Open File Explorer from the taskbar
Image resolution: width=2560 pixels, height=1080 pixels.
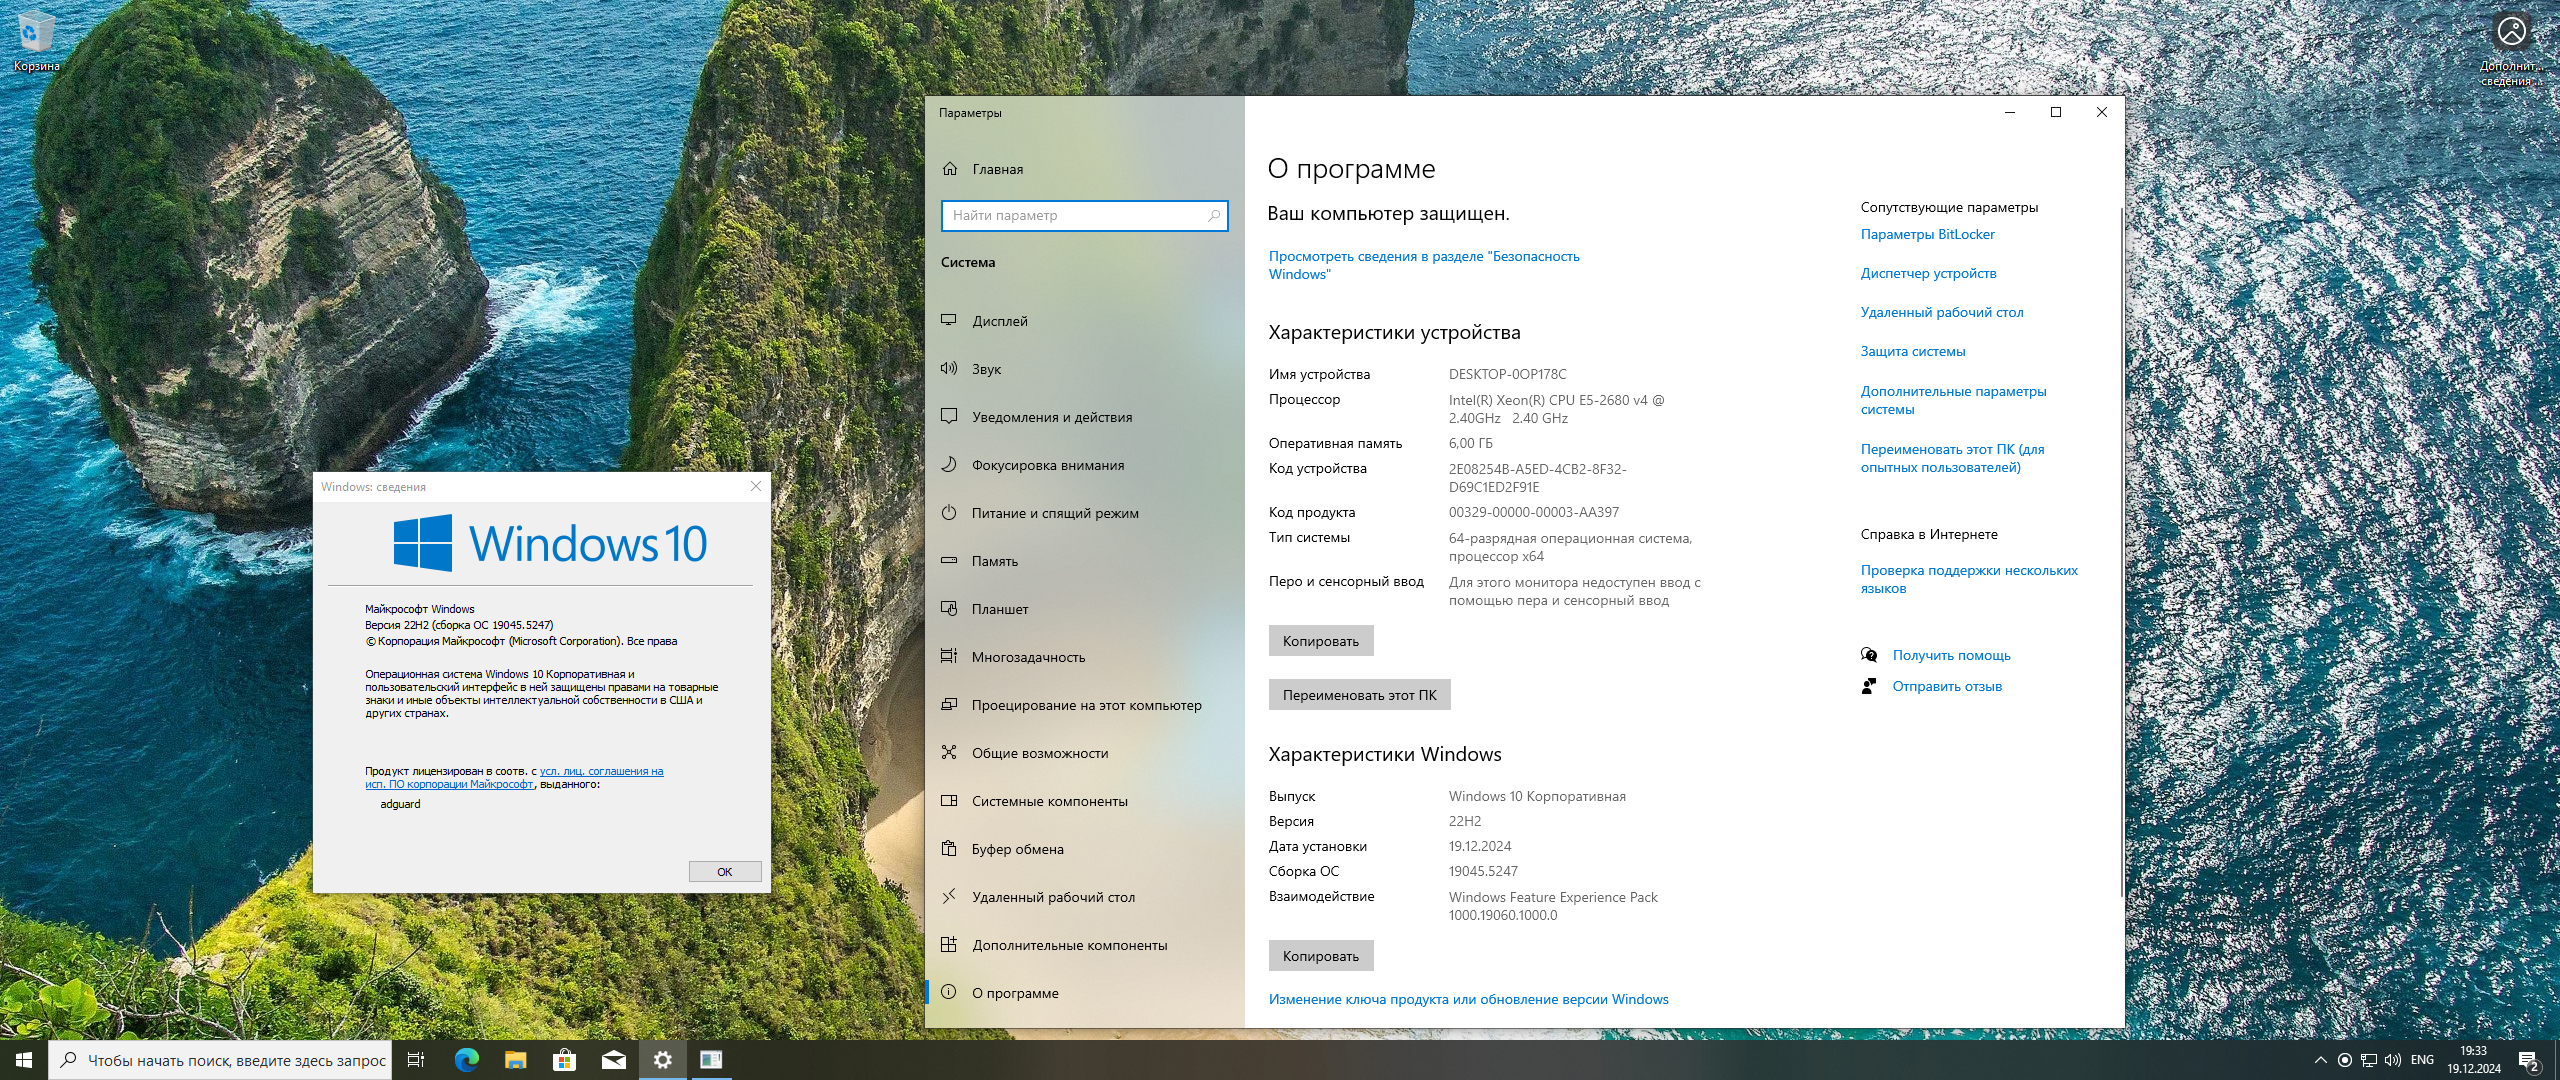point(515,1060)
